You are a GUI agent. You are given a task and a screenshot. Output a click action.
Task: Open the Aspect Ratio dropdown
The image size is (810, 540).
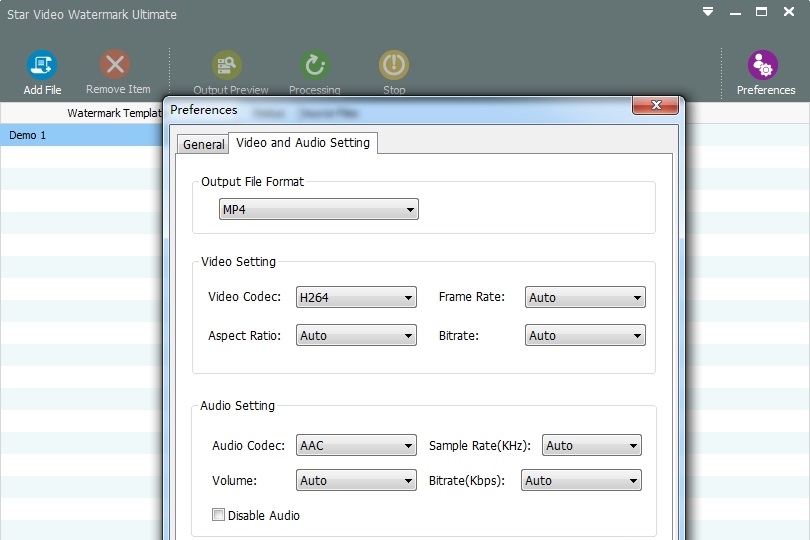click(x=356, y=335)
